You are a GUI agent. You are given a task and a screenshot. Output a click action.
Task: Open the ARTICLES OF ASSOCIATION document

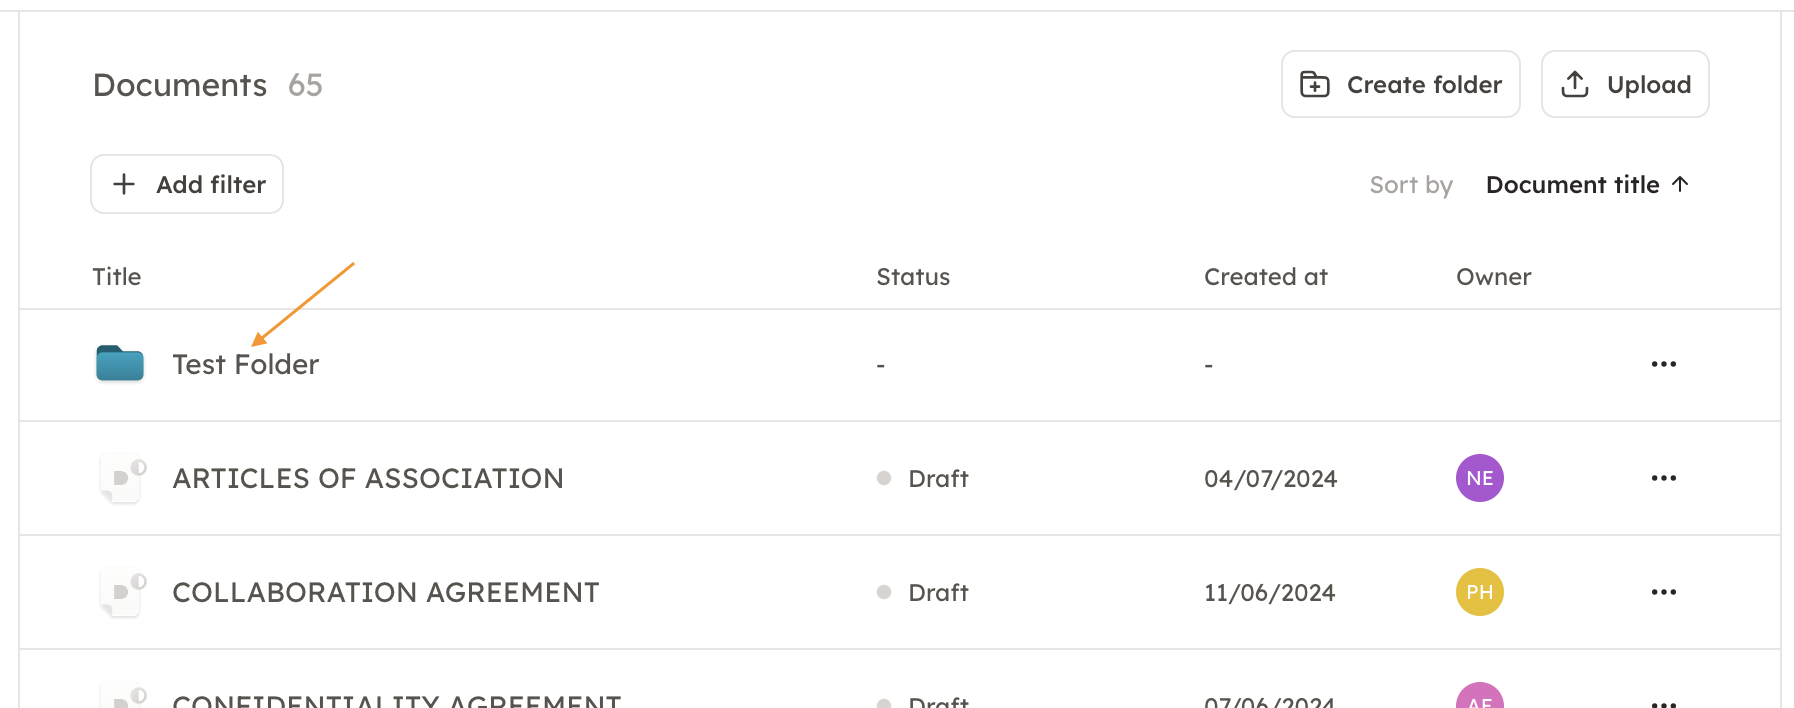368,478
